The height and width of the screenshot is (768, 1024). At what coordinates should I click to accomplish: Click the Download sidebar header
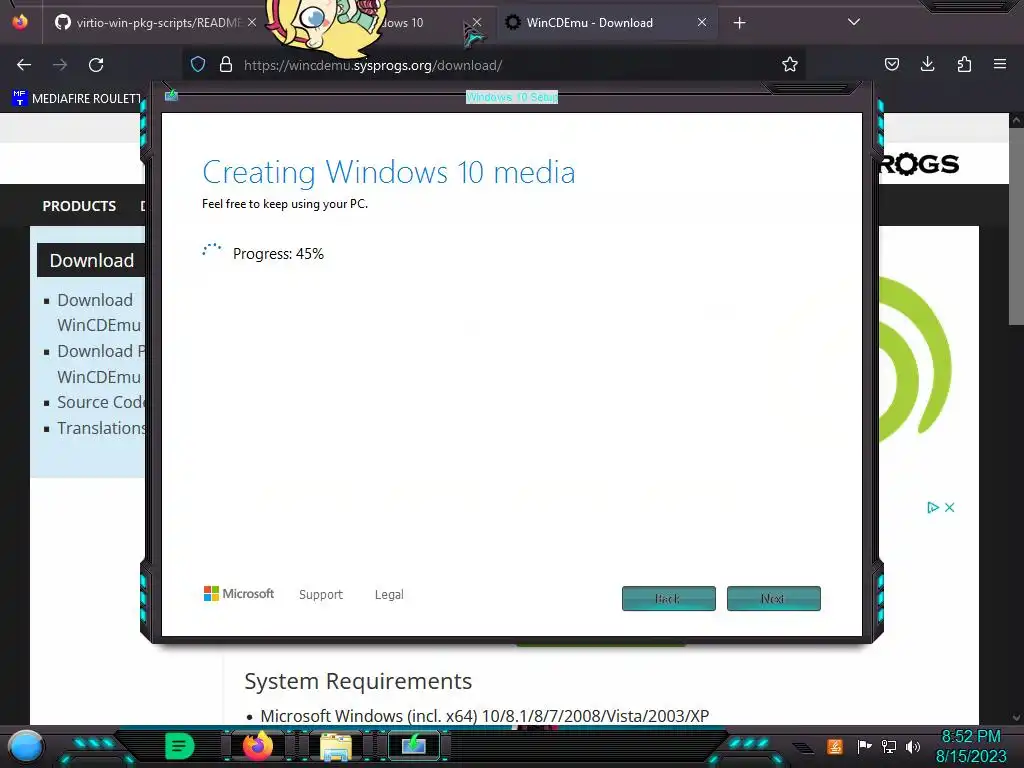point(92,261)
